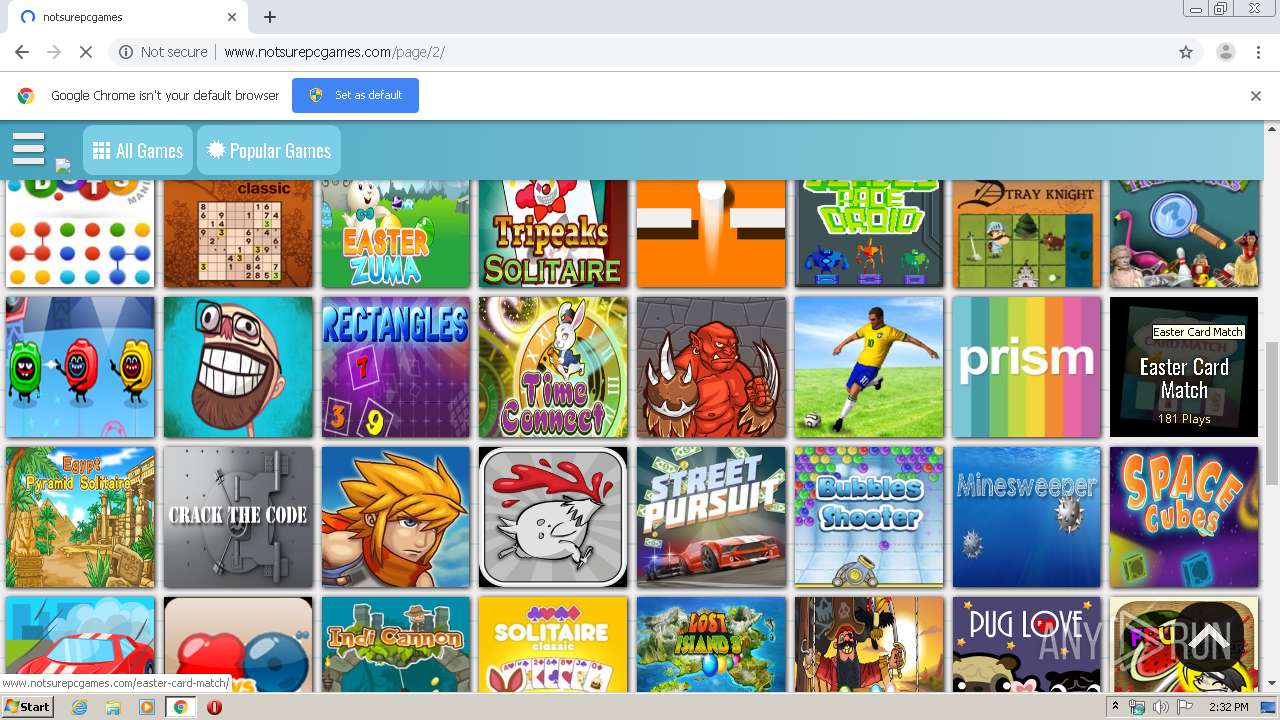1280x720 pixels.
Task: Open File Explorer from the taskbar
Action: tap(113, 707)
